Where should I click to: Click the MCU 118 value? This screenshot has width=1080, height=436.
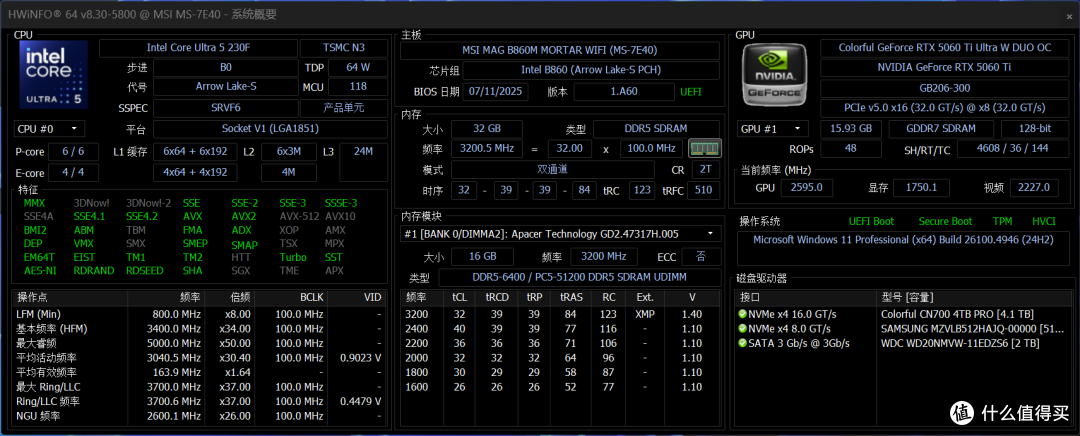[358, 87]
